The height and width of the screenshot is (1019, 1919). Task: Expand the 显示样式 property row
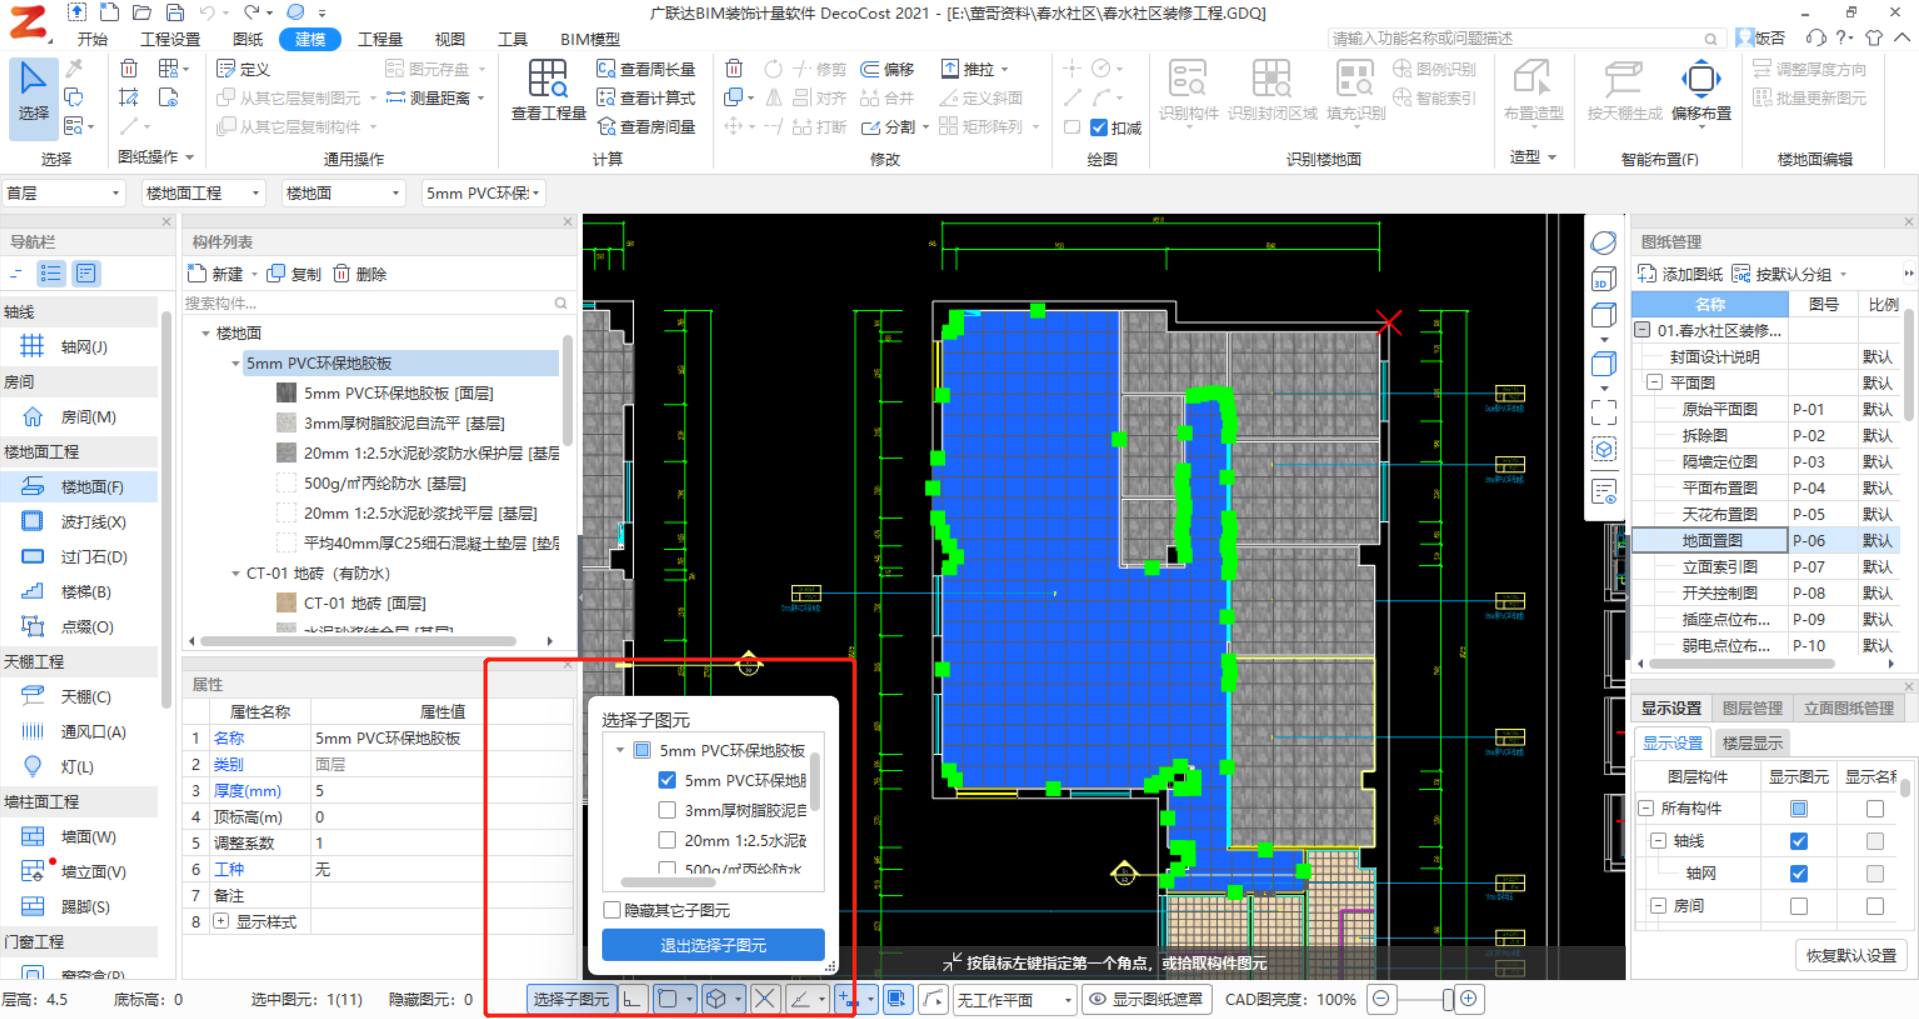point(221,921)
